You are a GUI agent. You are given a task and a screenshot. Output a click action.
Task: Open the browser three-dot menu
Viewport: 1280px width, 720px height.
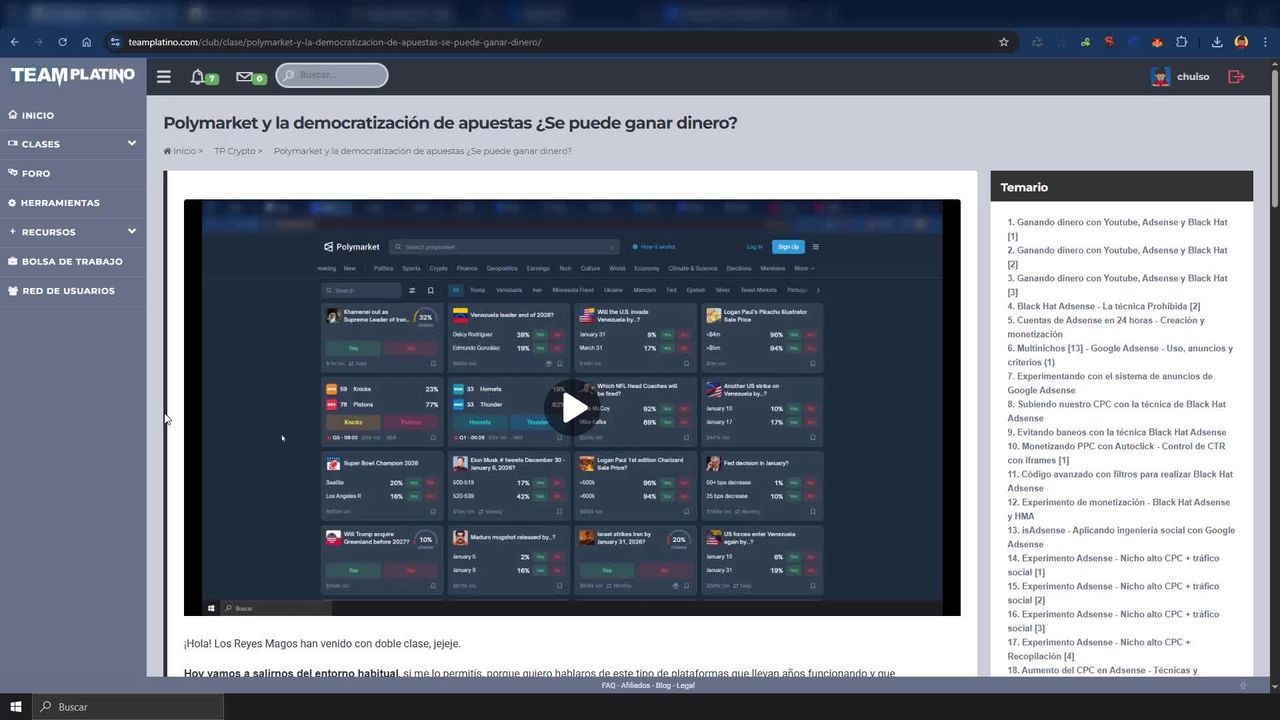(x=1266, y=42)
